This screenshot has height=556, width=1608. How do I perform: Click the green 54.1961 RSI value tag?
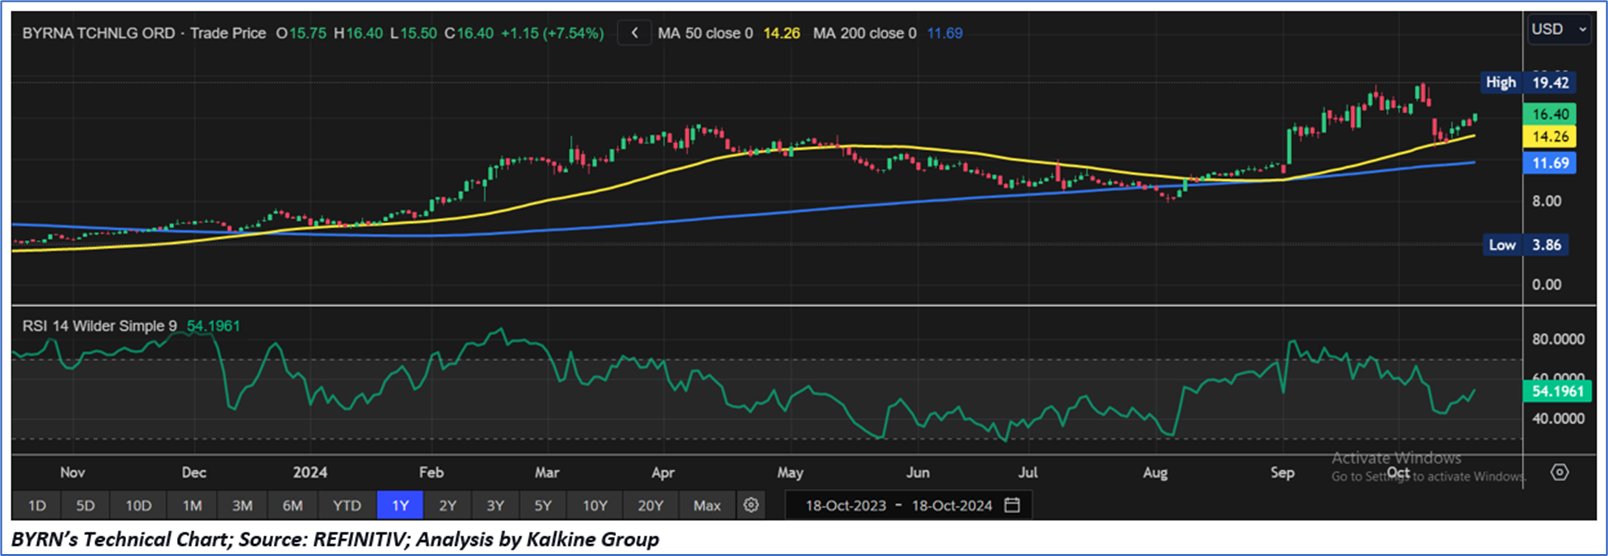pyautogui.click(x=1557, y=391)
